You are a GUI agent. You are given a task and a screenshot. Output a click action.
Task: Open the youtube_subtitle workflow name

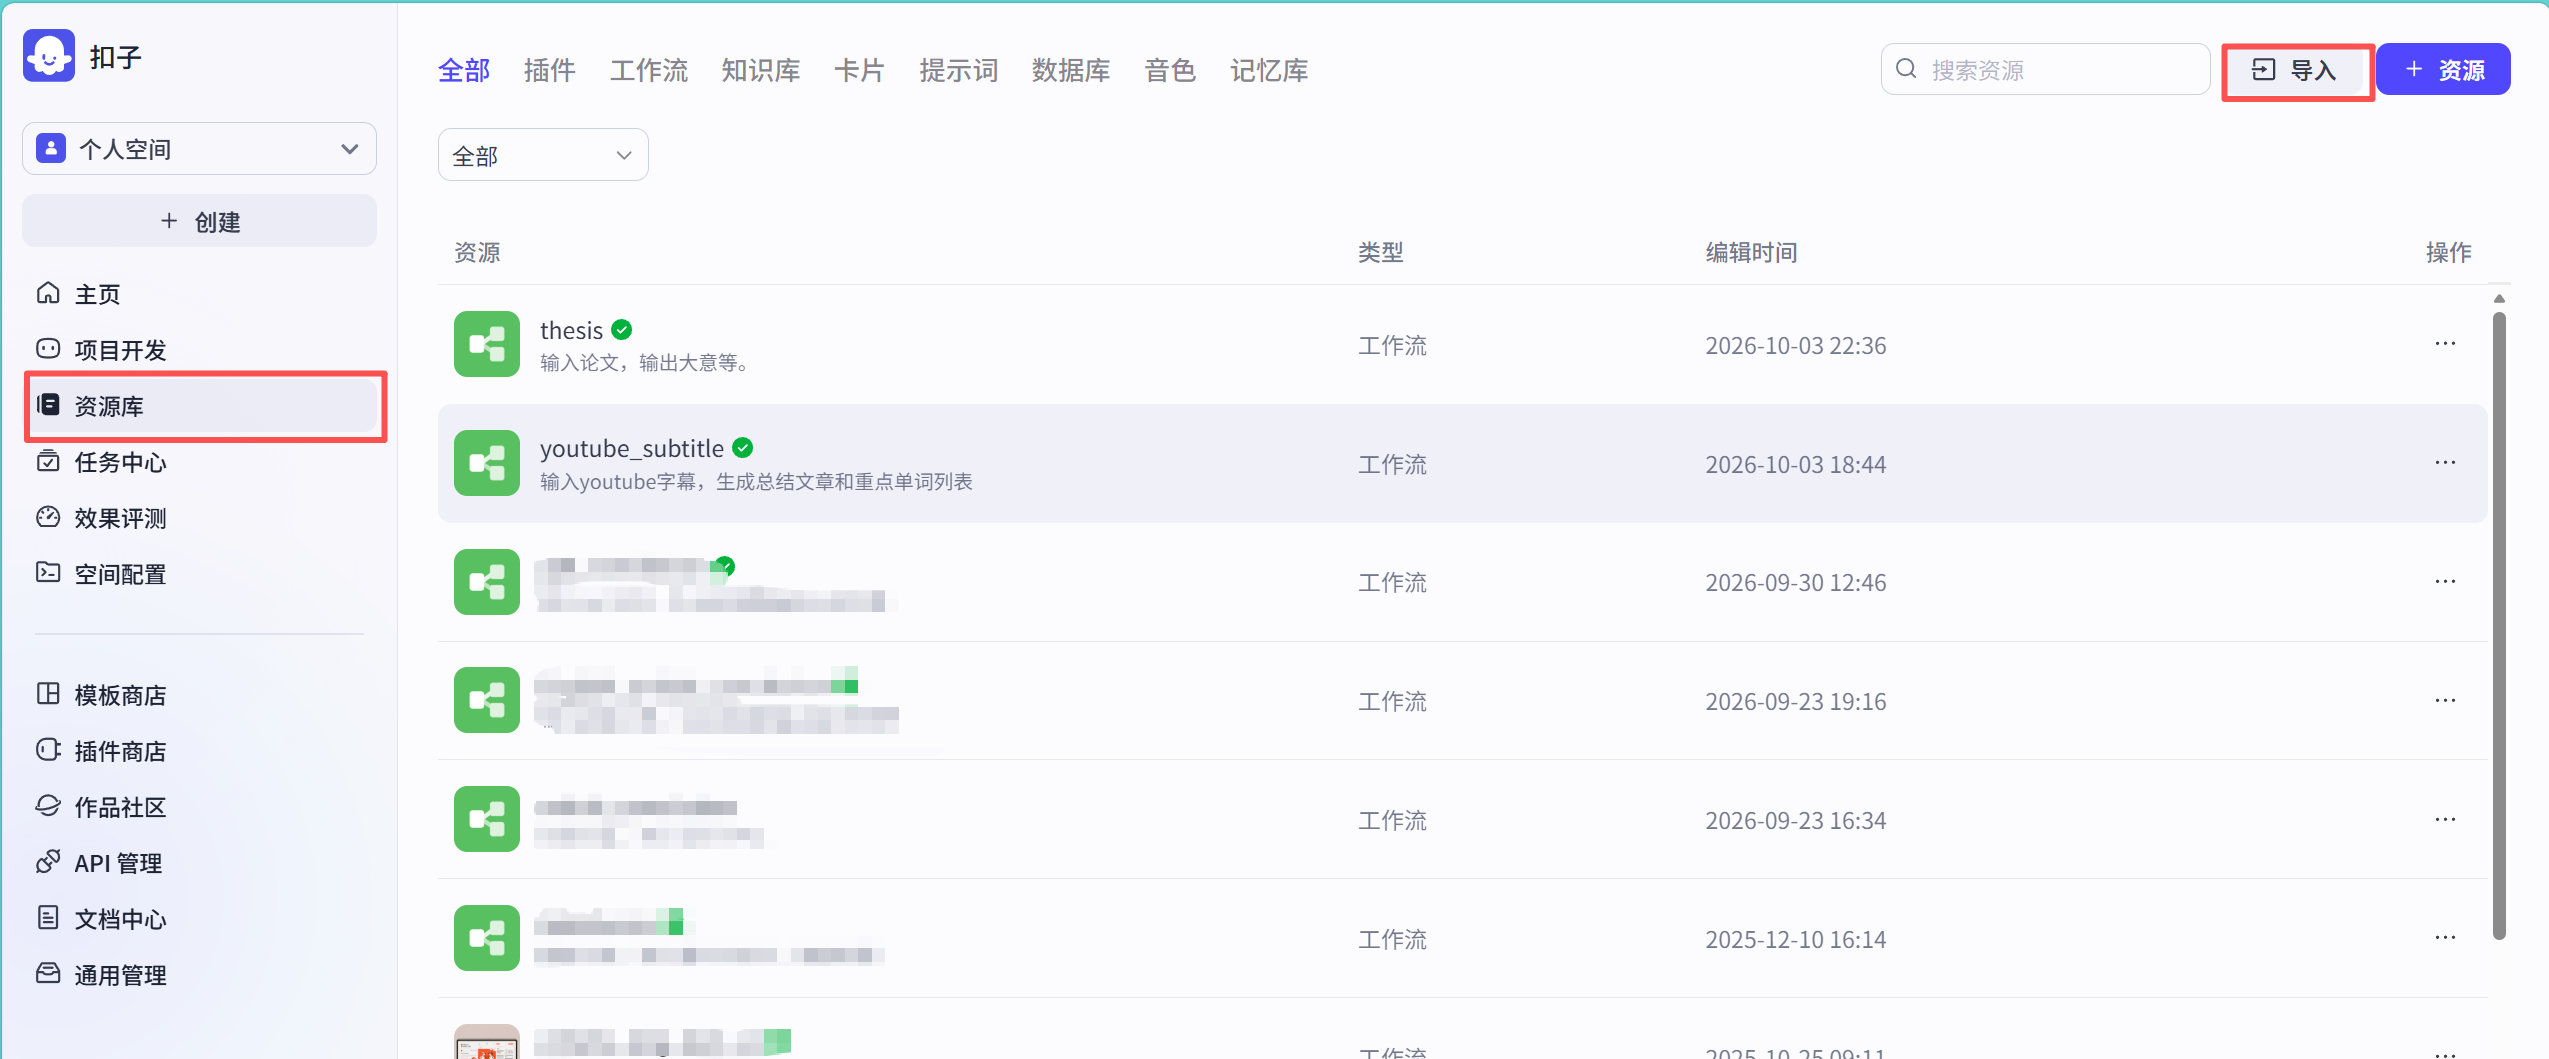point(632,449)
